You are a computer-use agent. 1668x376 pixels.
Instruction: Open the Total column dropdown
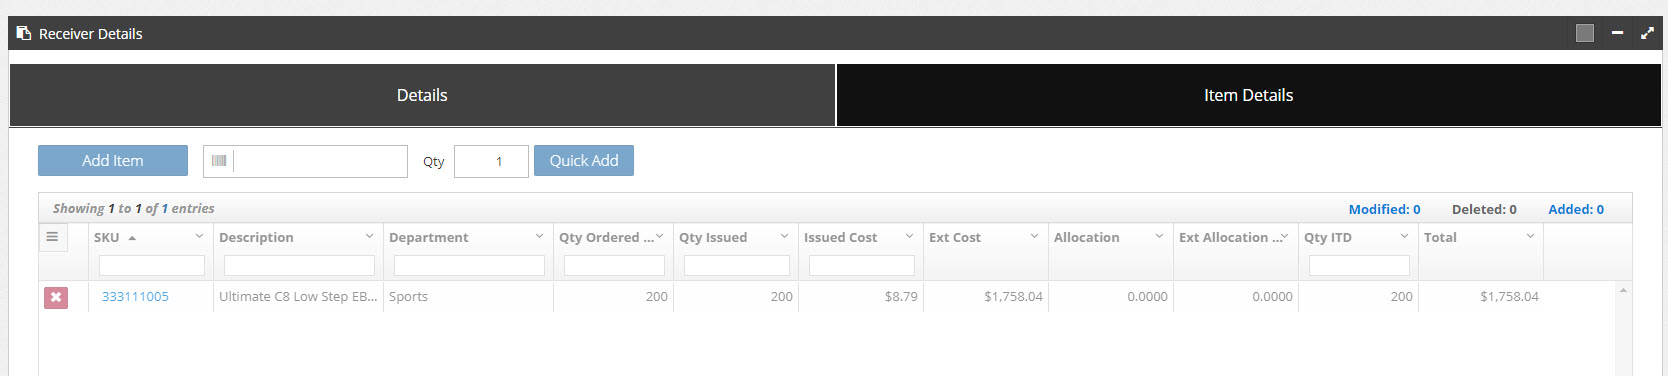pyautogui.click(x=1530, y=237)
